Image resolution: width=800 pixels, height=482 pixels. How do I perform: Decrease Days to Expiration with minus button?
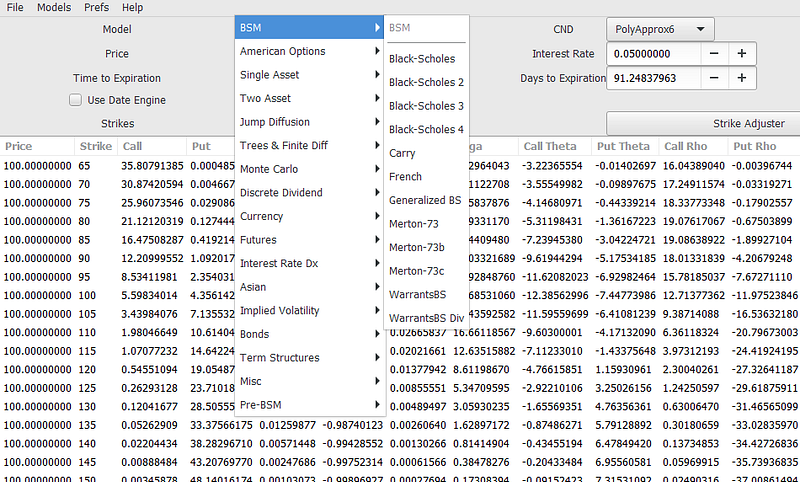click(714, 78)
